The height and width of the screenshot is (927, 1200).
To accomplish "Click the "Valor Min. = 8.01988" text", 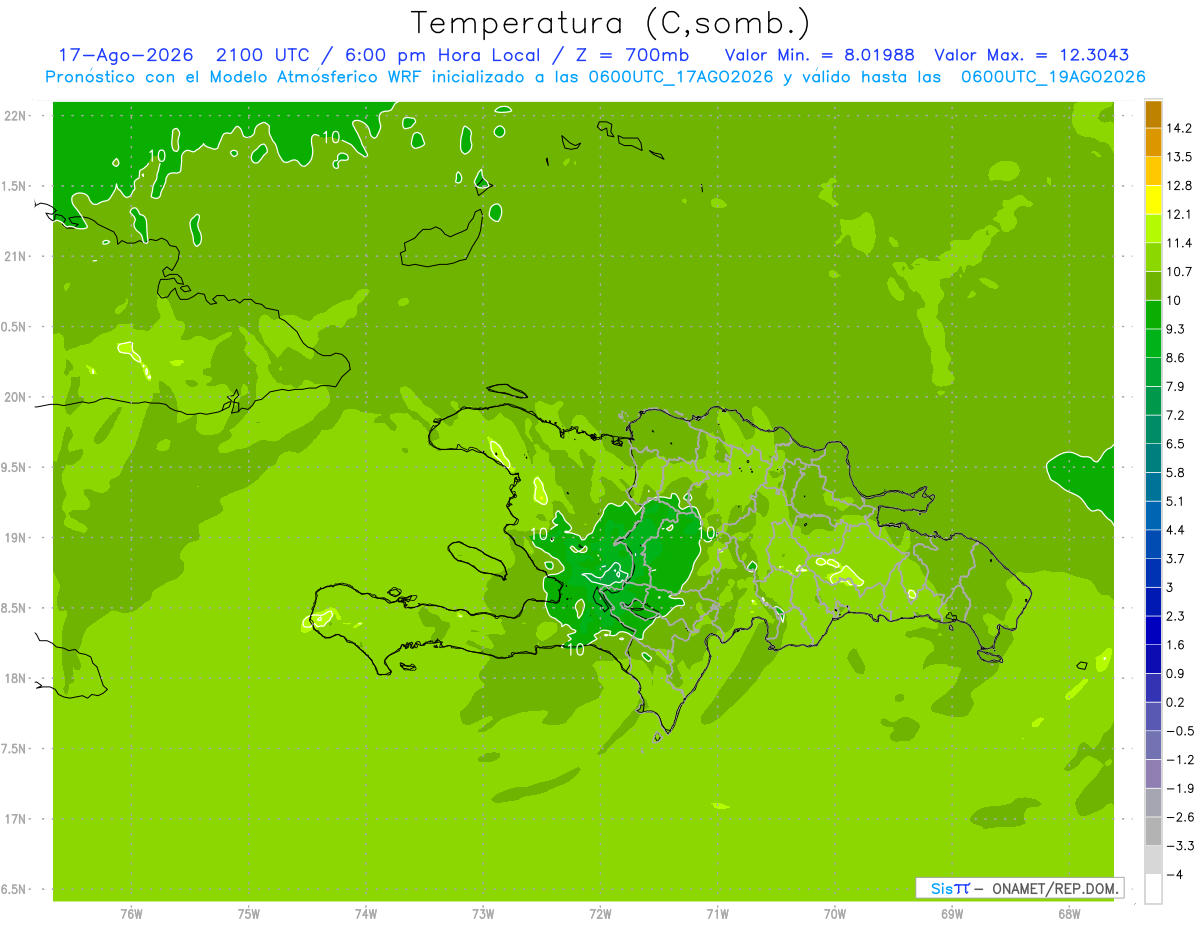I will (x=819, y=55).
